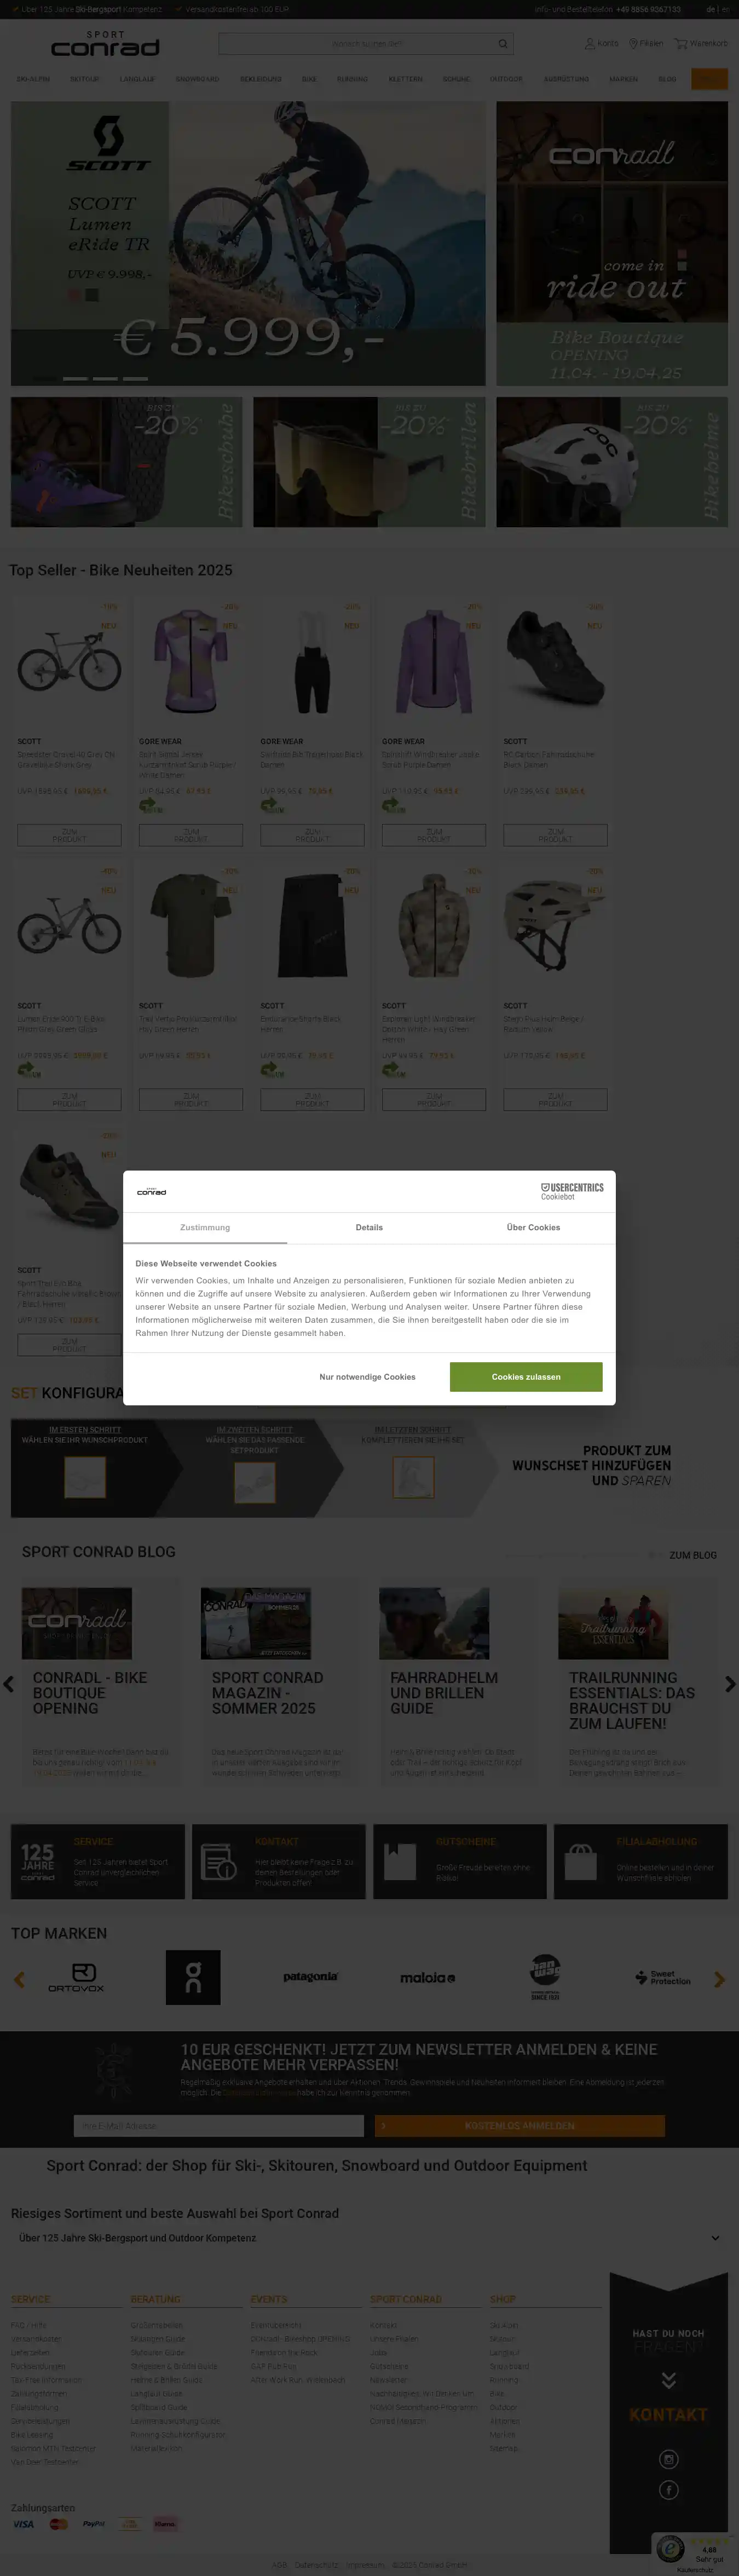Open Sport Conrad's Facebook icon

point(669,2489)
